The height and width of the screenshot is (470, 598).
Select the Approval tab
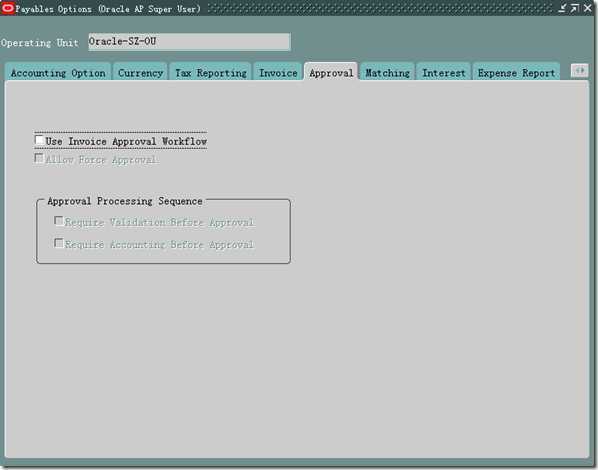point(331,72)
